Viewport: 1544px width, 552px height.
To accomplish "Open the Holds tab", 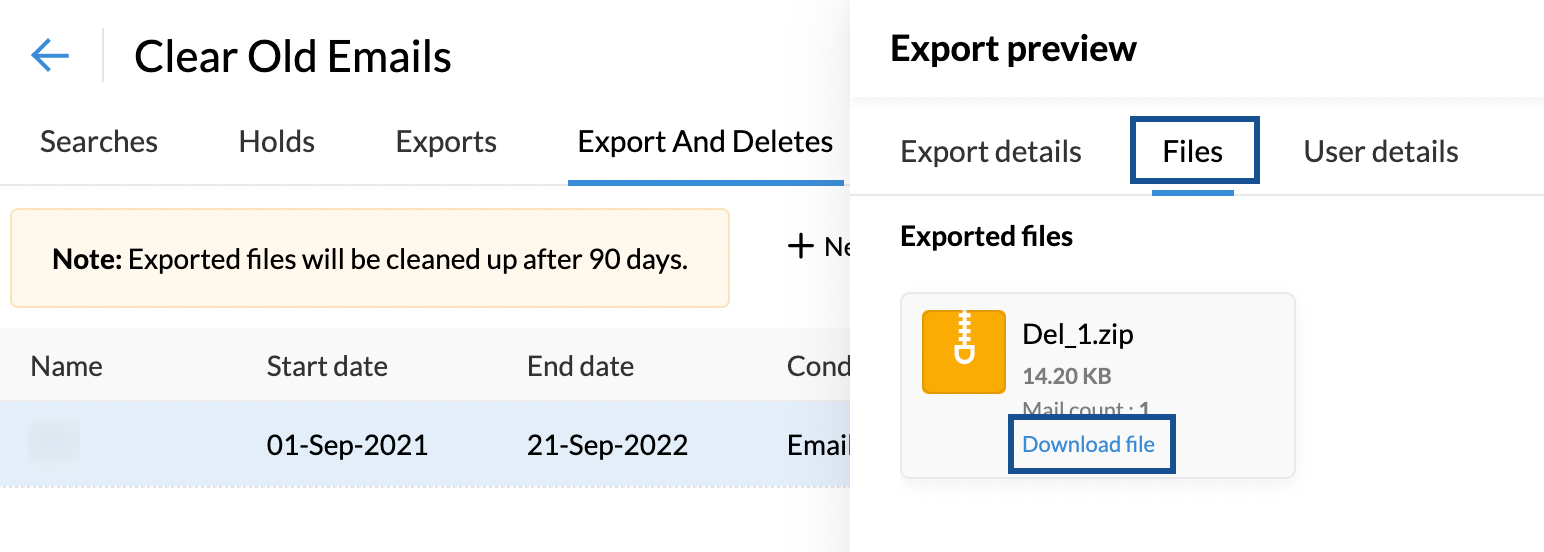I will (x=277, y=142).
